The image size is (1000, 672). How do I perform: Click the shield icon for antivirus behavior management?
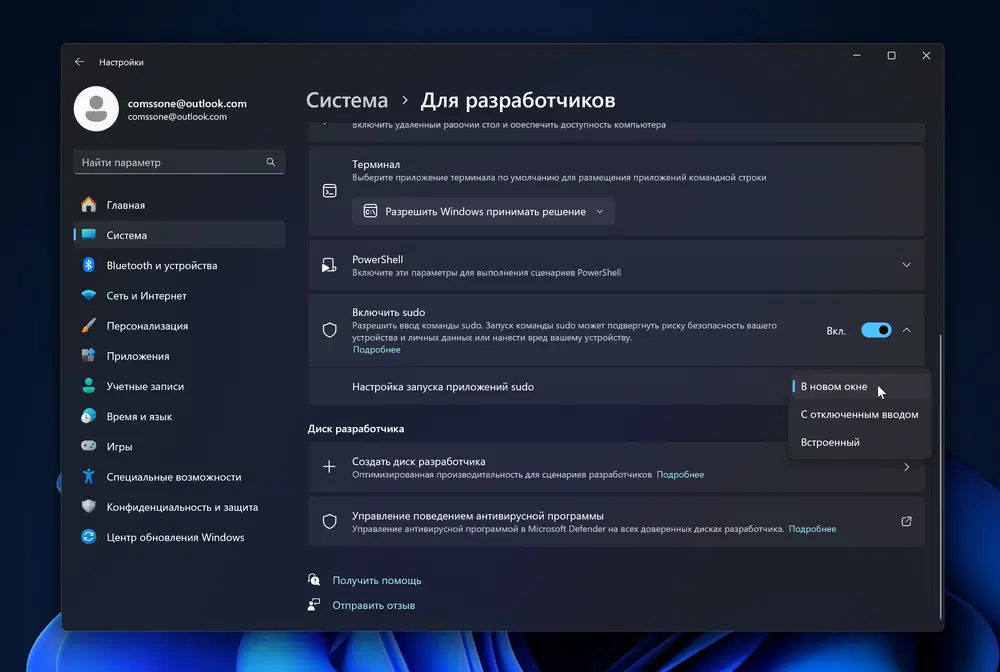[x=330, y=522]
